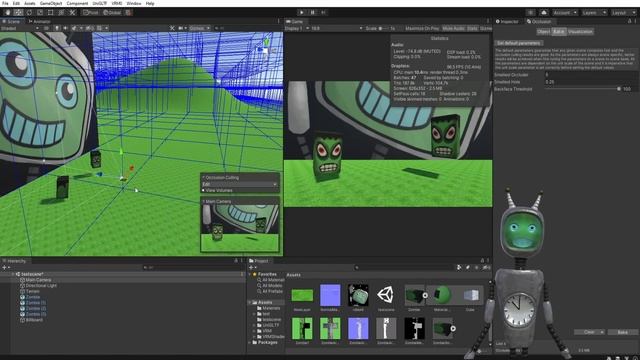This screenshot has height=360, width=640.
Task: Toggle grid snapping icon after Global
Action: click(x=128, y=13)
